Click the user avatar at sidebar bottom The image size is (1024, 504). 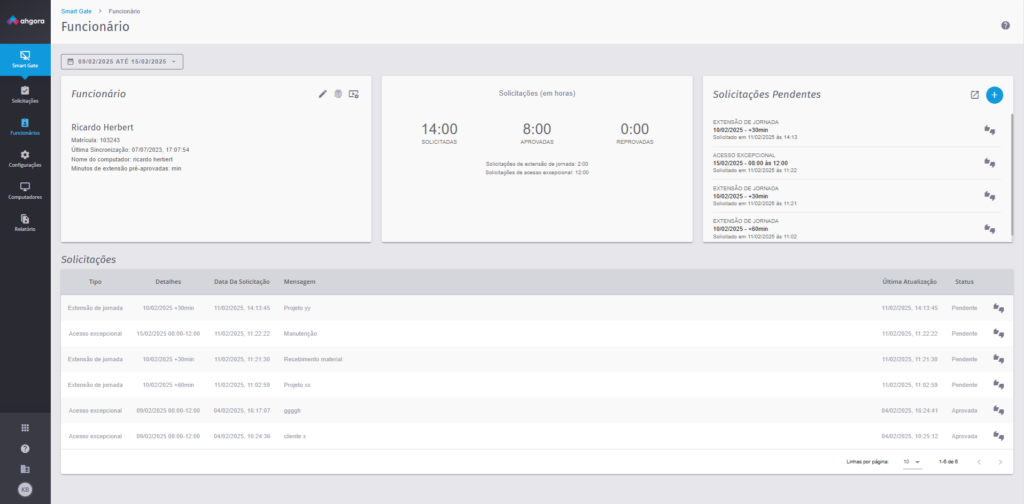pos(25,489)
